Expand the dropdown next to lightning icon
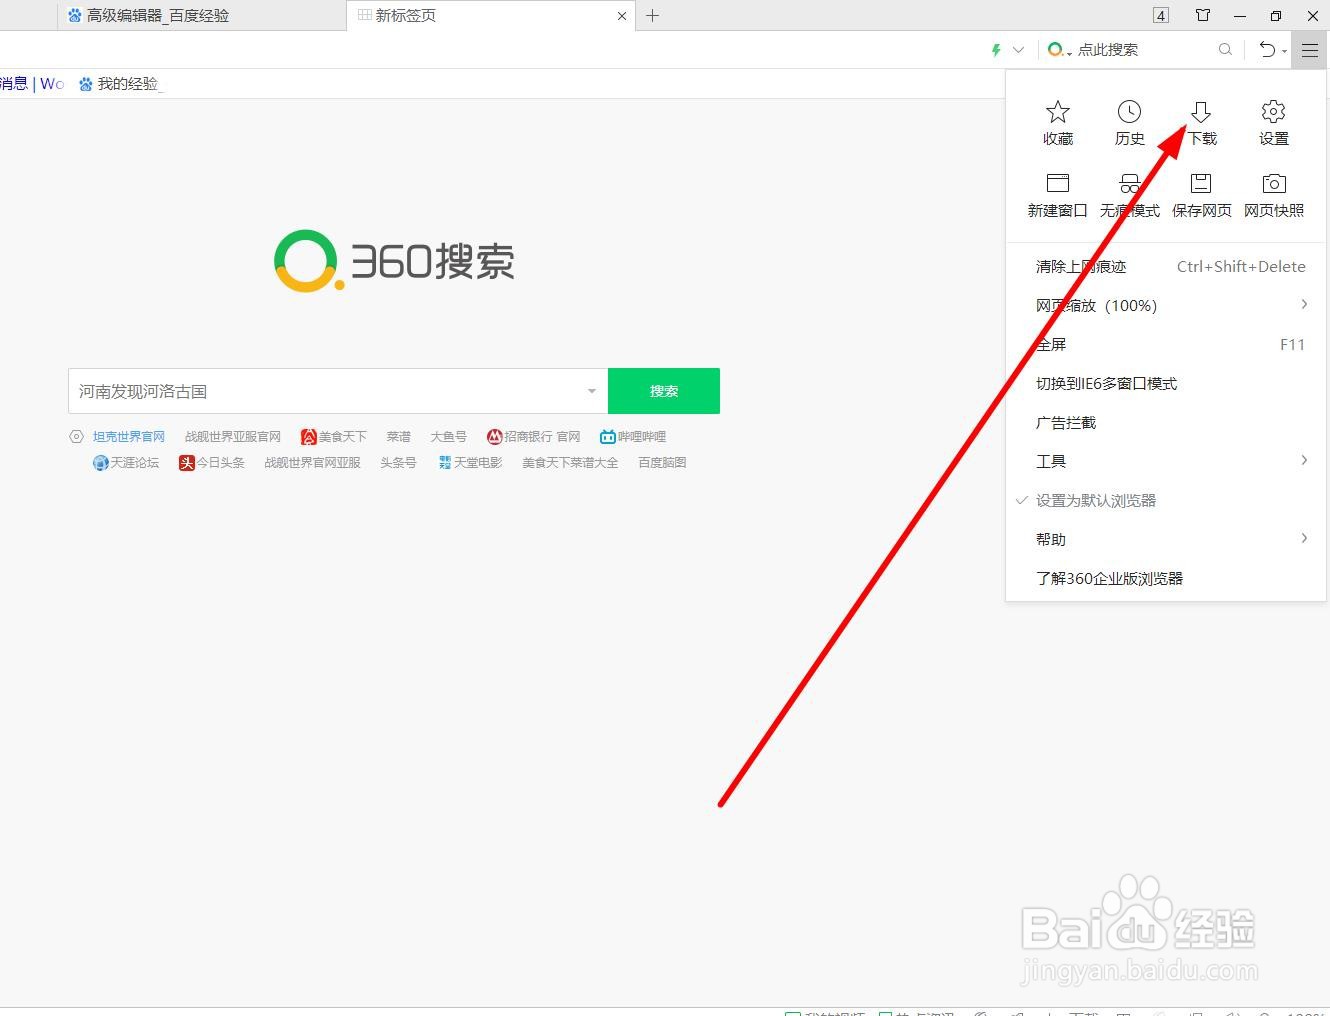The width and height of the screenshot is (1330, 1016). (1018, 50)
